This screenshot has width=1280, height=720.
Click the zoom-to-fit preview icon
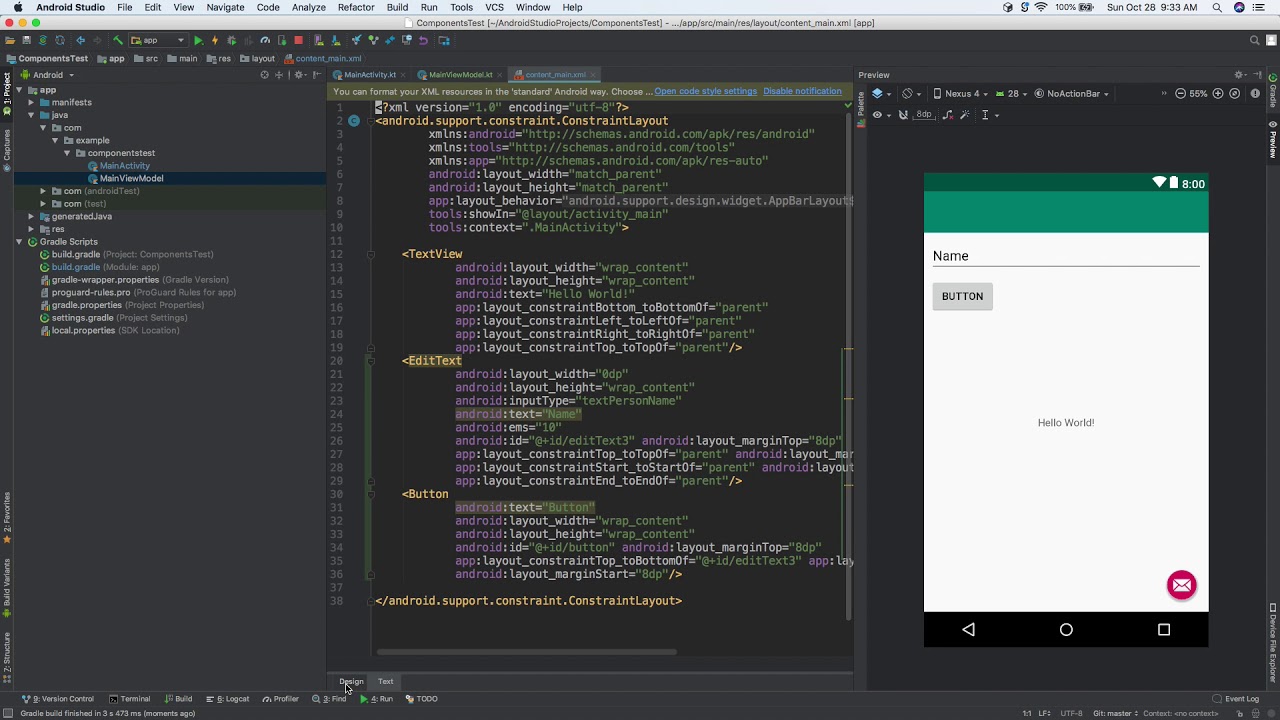(x=1235, y=93)
